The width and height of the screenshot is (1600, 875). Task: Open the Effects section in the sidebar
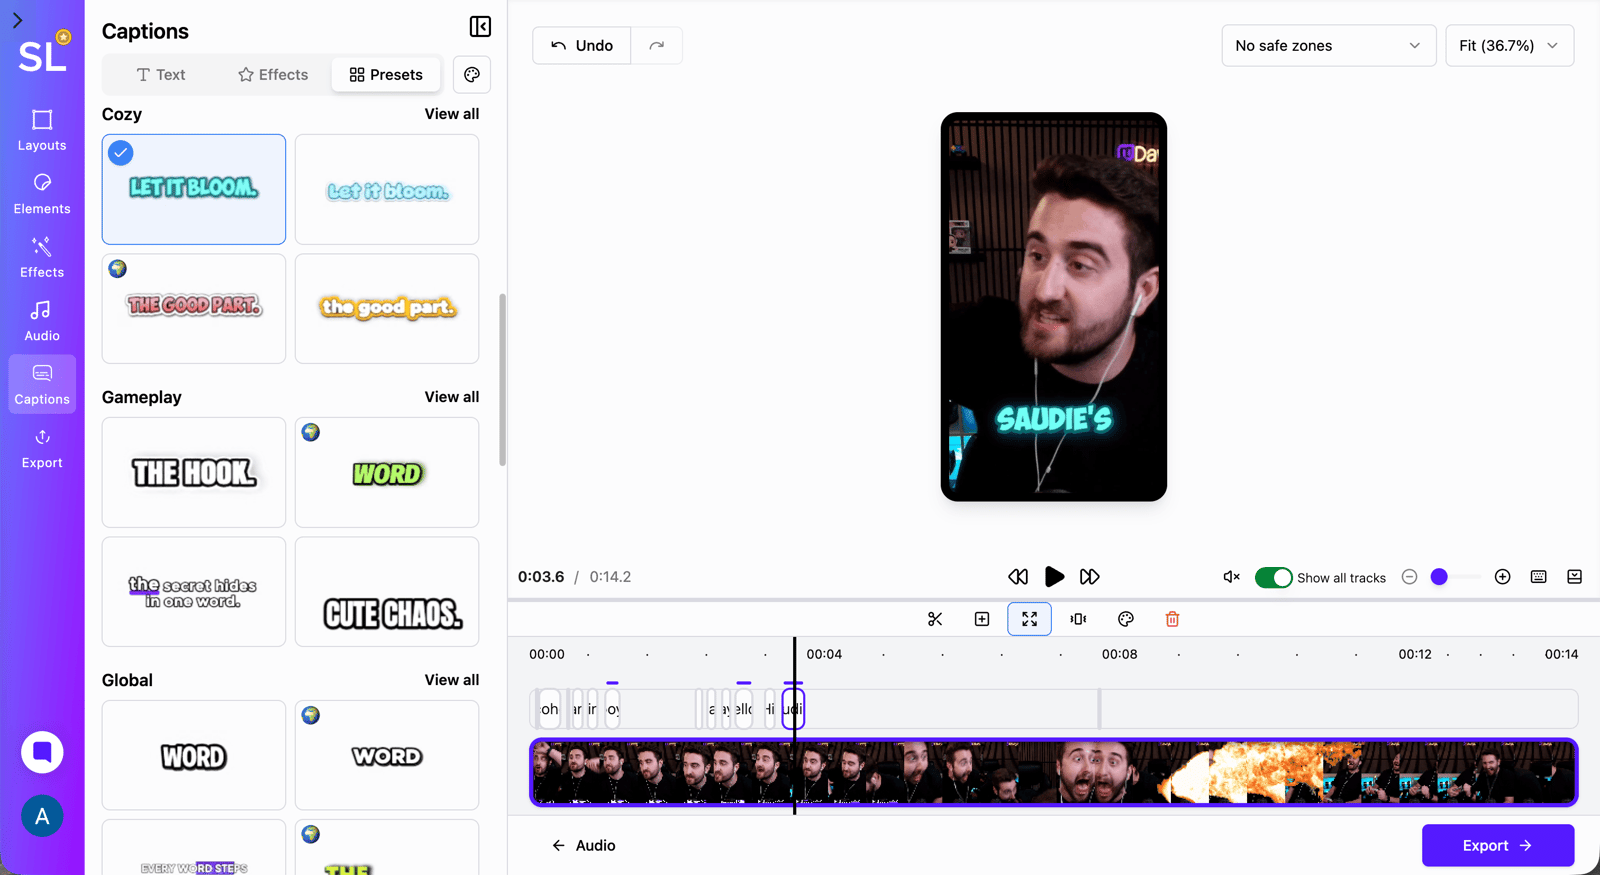coord(42,257)
